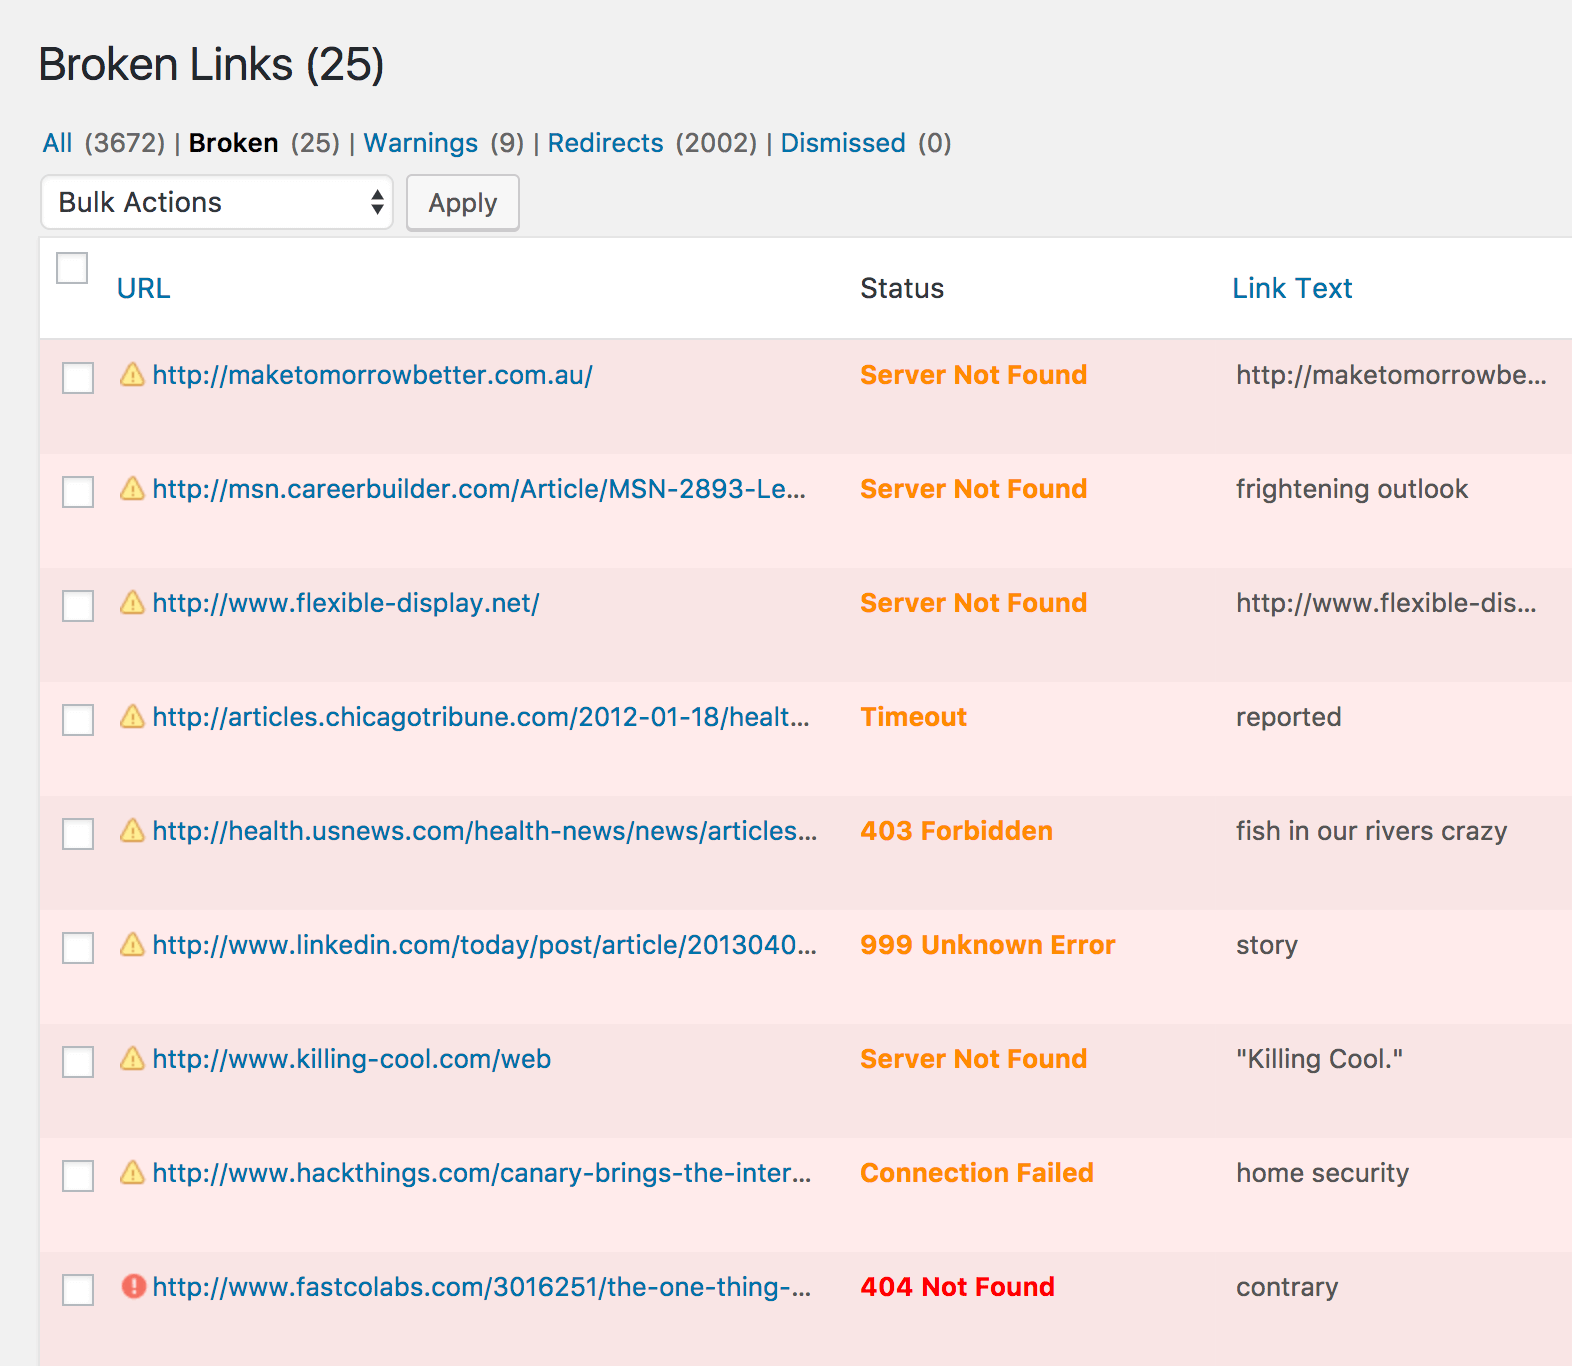
Task: Click the 404 Not Found status
Action: click(x=957, y=1287)
